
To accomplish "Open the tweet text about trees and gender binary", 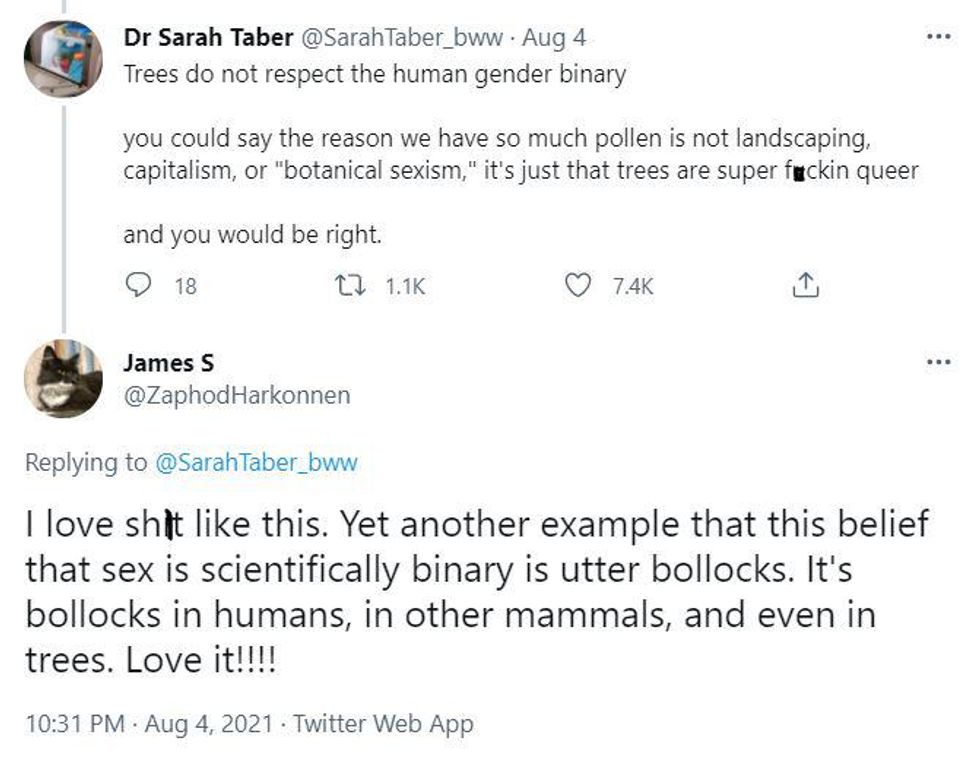I will (375, 76).
